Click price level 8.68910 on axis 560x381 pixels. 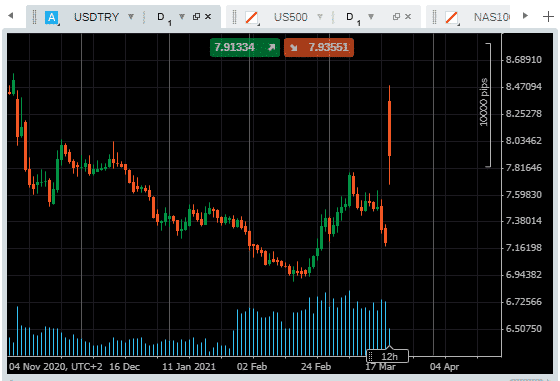click(x=524, y=60)
